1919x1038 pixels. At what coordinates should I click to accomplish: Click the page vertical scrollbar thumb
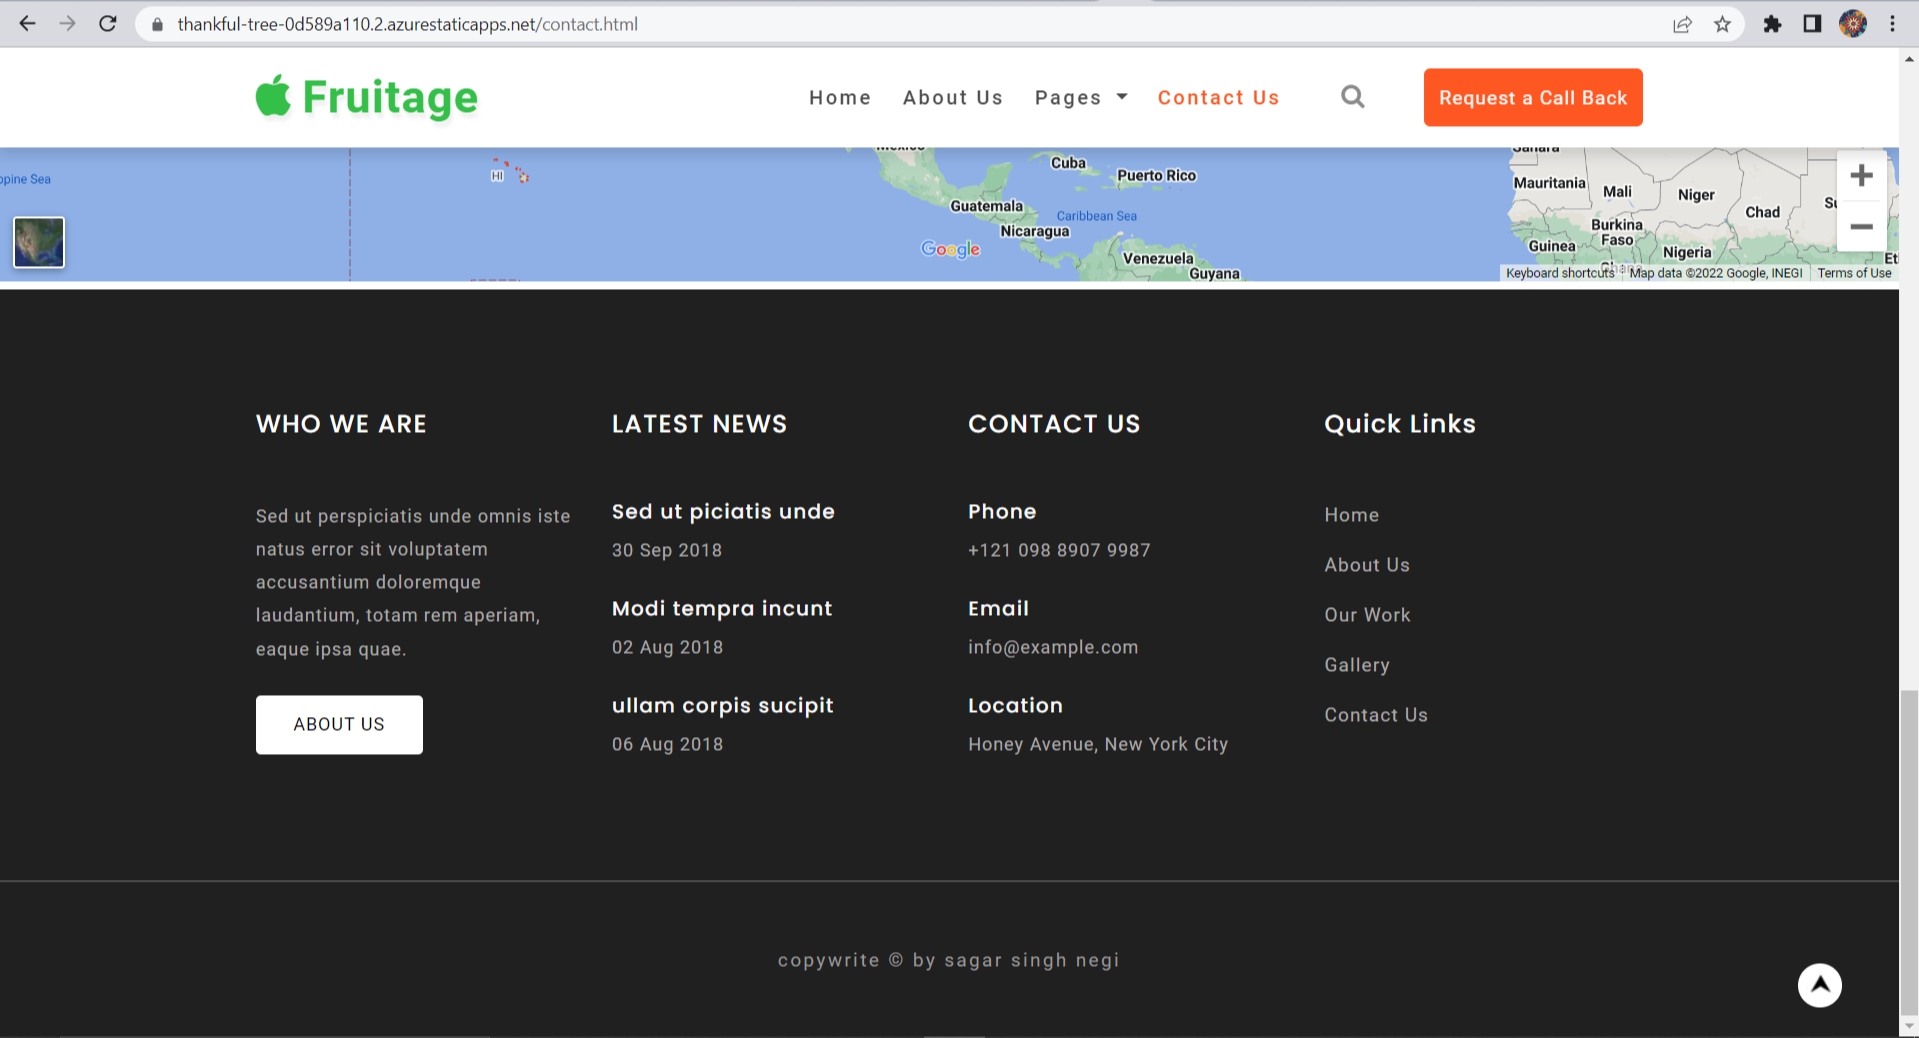point(1909,852)
